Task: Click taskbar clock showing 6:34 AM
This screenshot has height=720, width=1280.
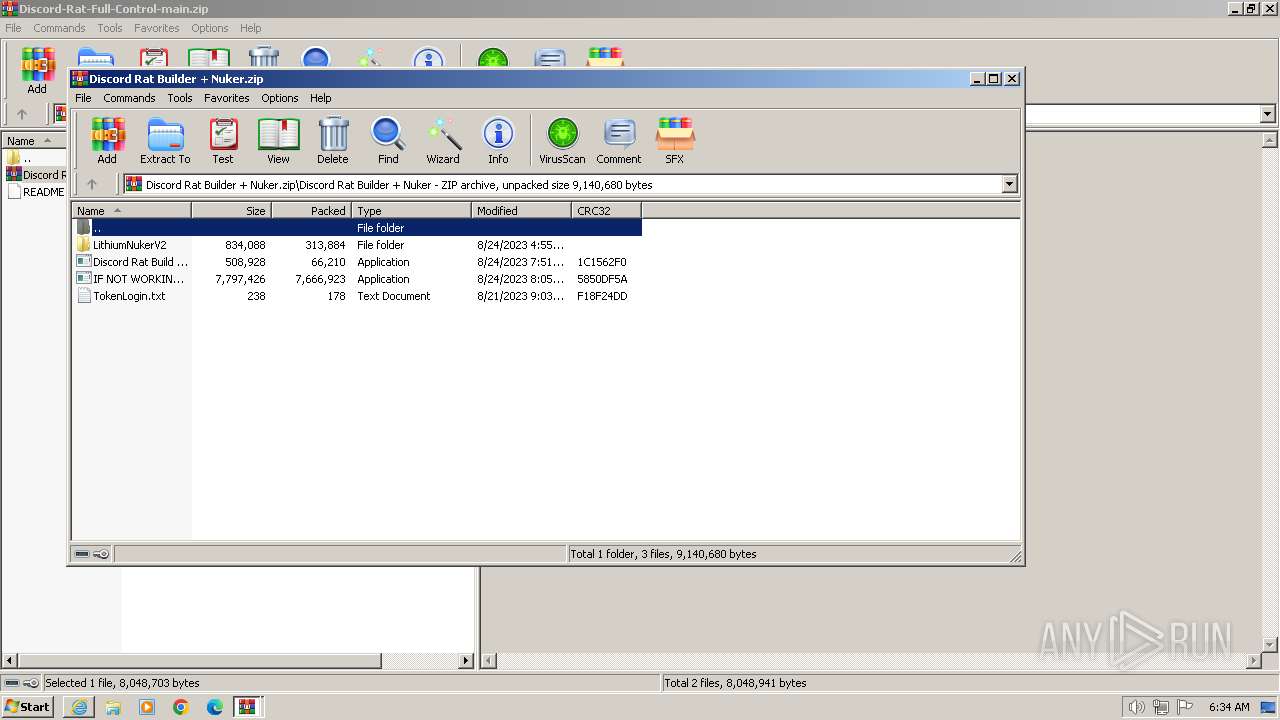Action: 1229,707
